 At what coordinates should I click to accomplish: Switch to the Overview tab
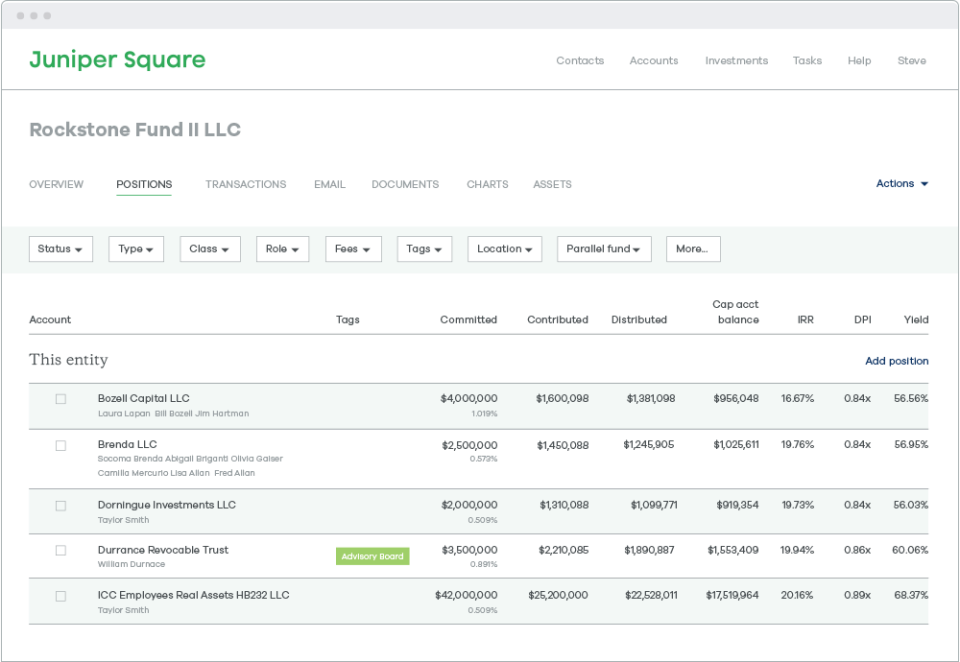[56, 184]
